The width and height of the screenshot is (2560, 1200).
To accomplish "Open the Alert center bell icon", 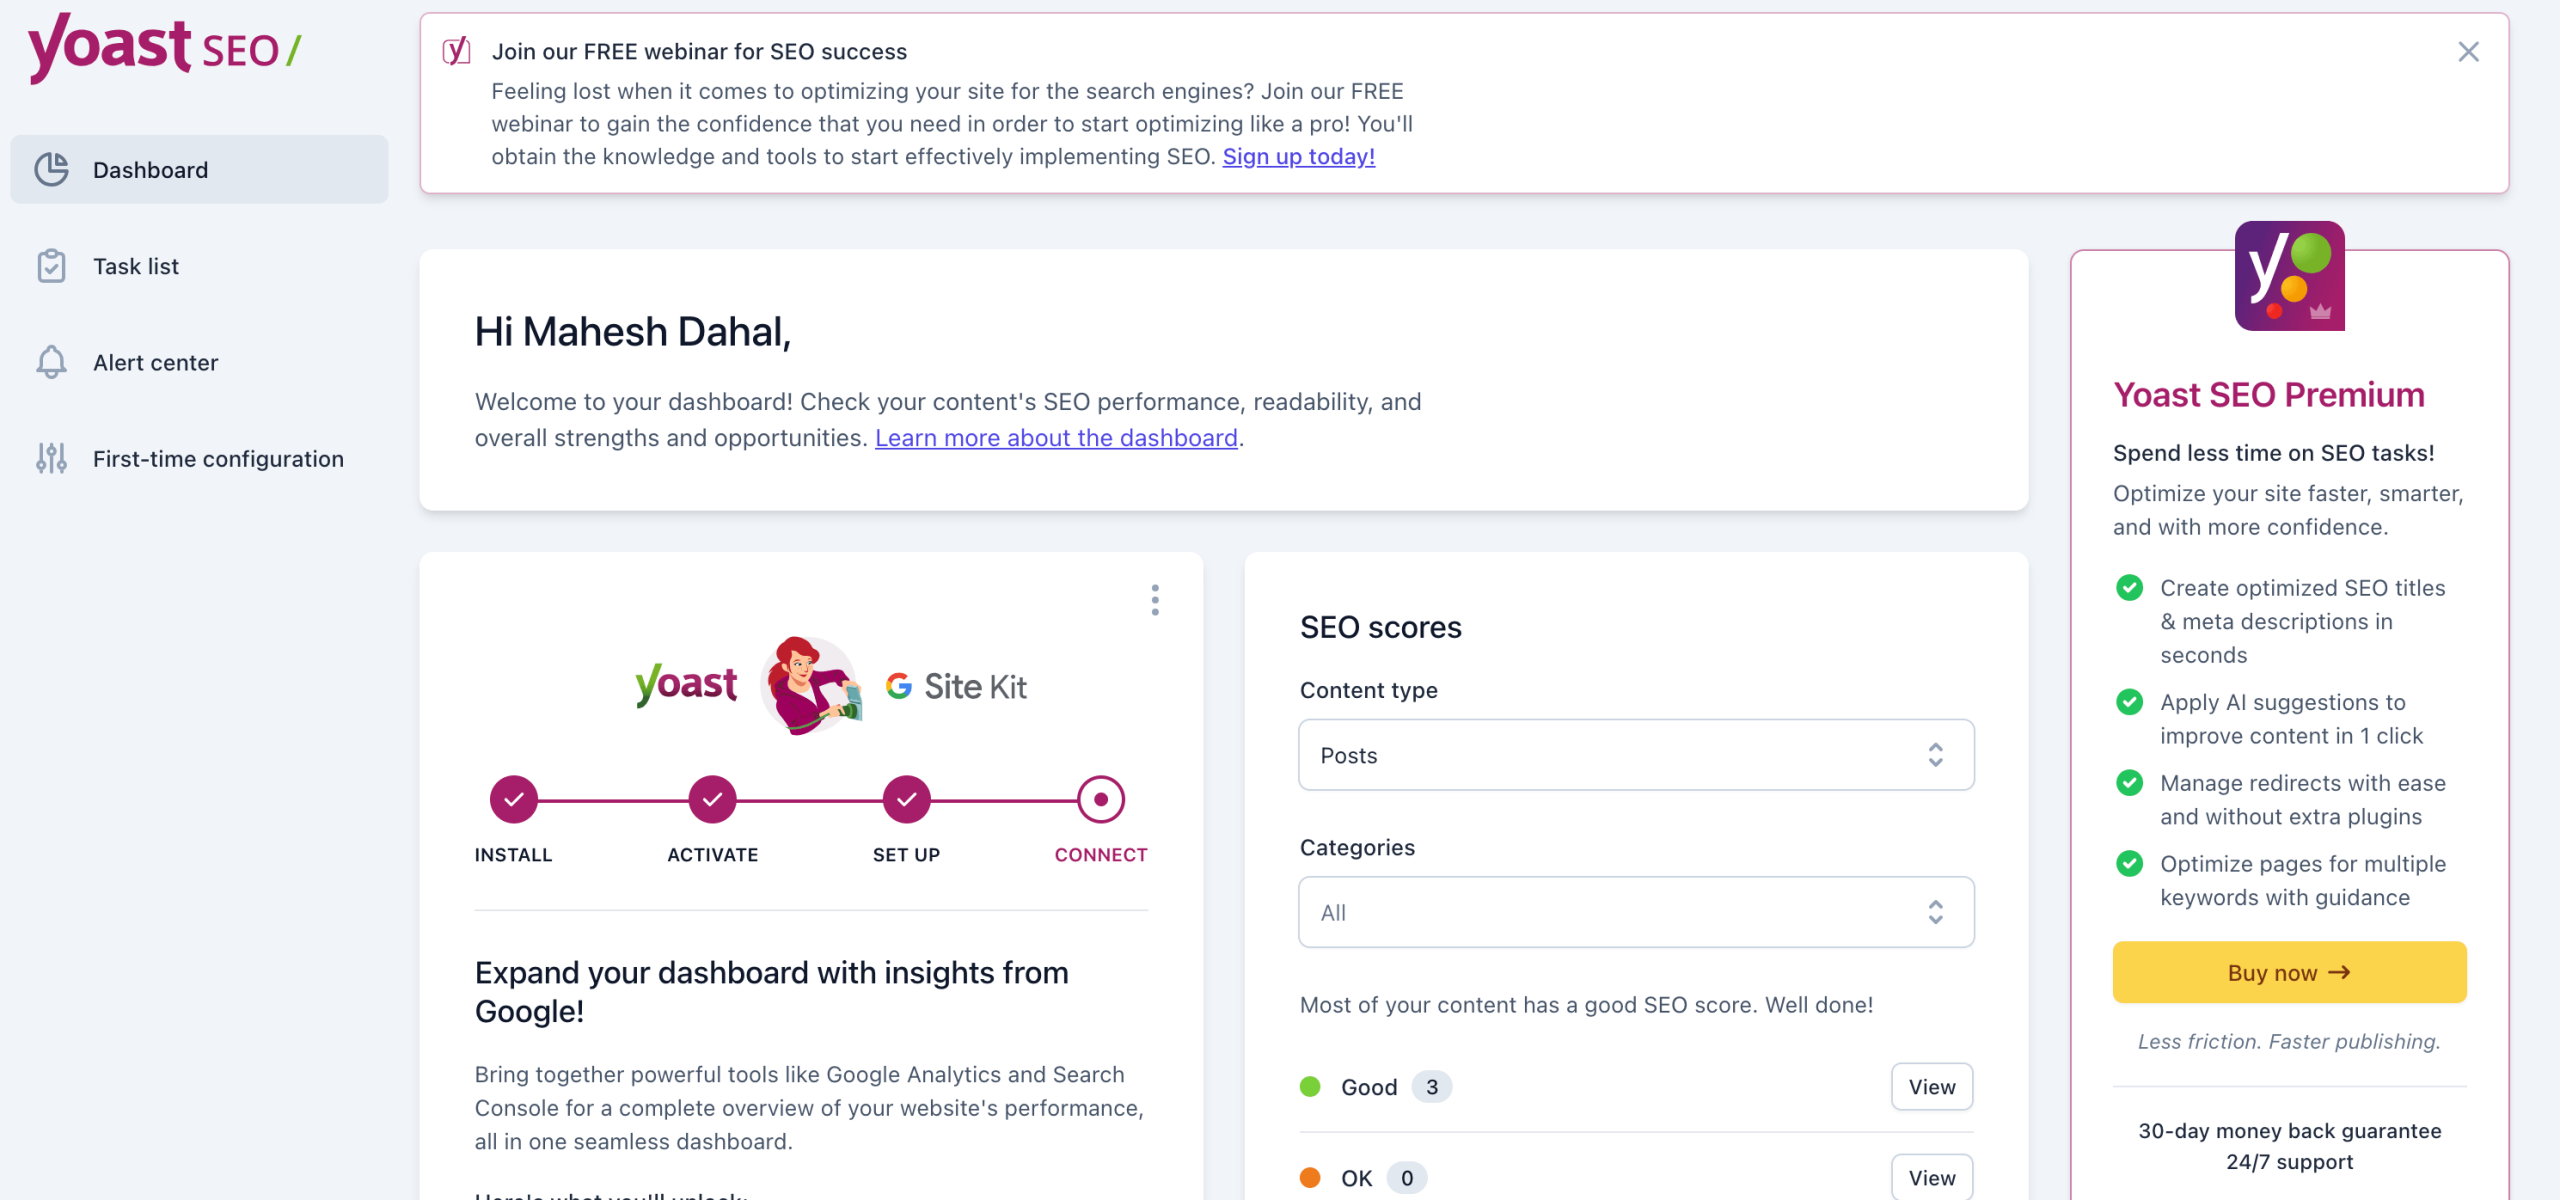I will 51,362.
